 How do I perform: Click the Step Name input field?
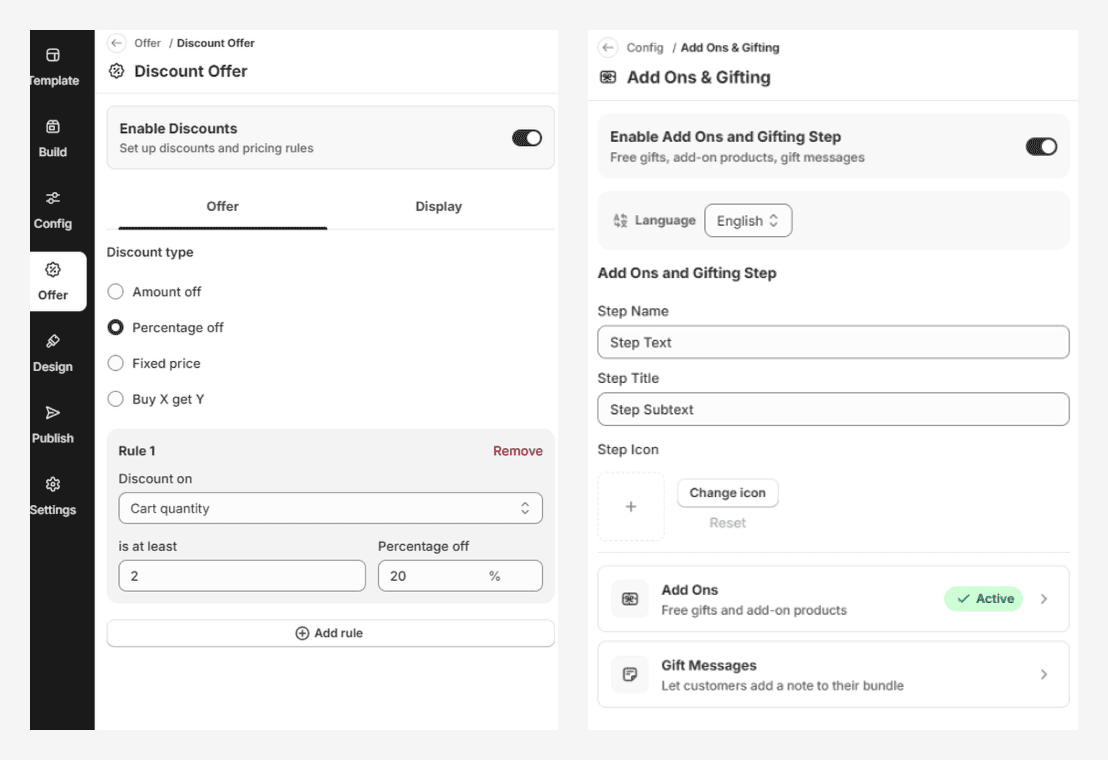point(833,342)
